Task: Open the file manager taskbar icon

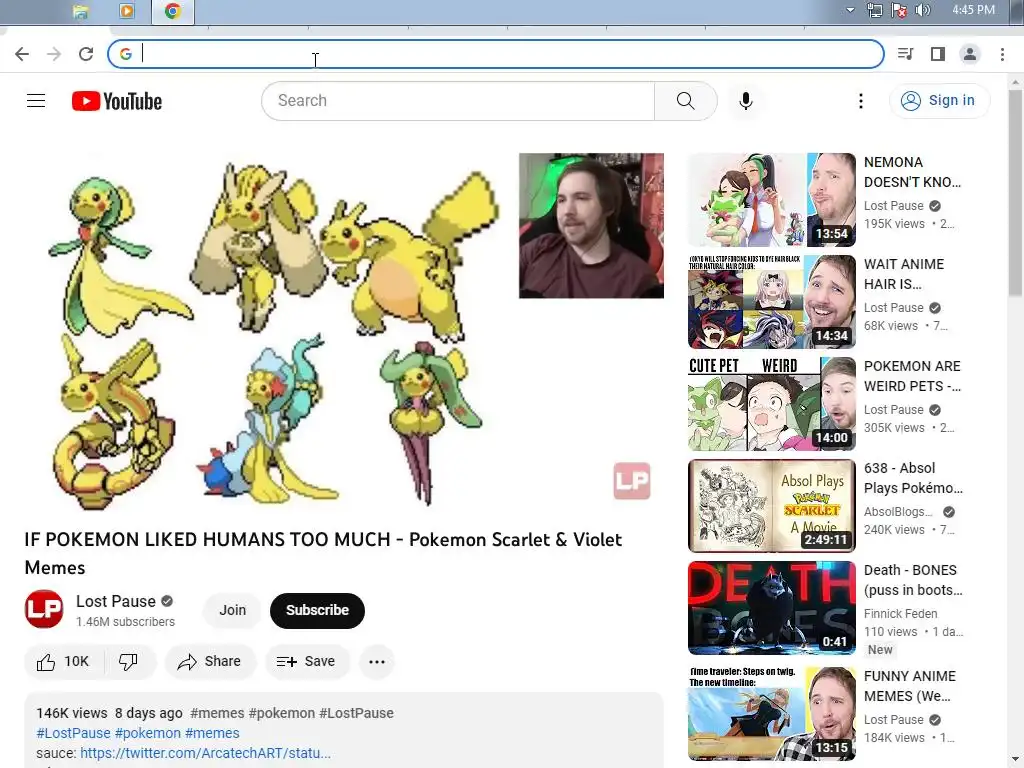Action: (80, 11)
